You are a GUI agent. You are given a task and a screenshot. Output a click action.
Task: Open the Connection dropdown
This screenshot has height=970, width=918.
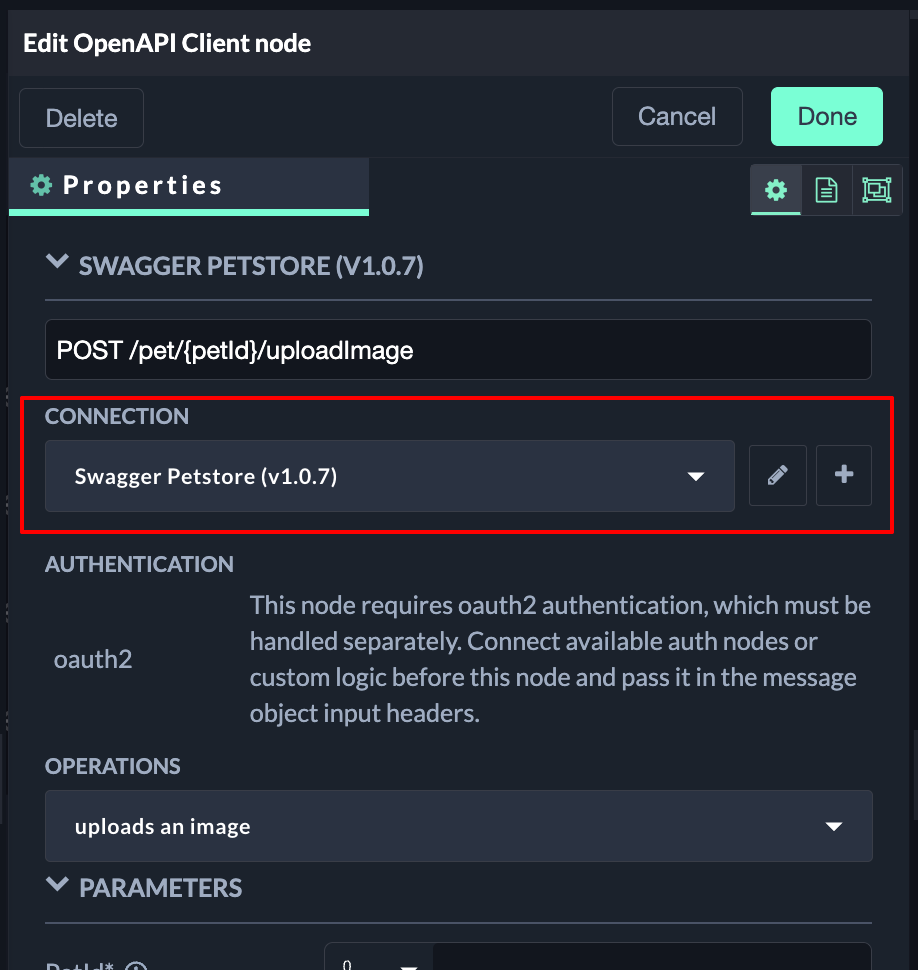390,476
